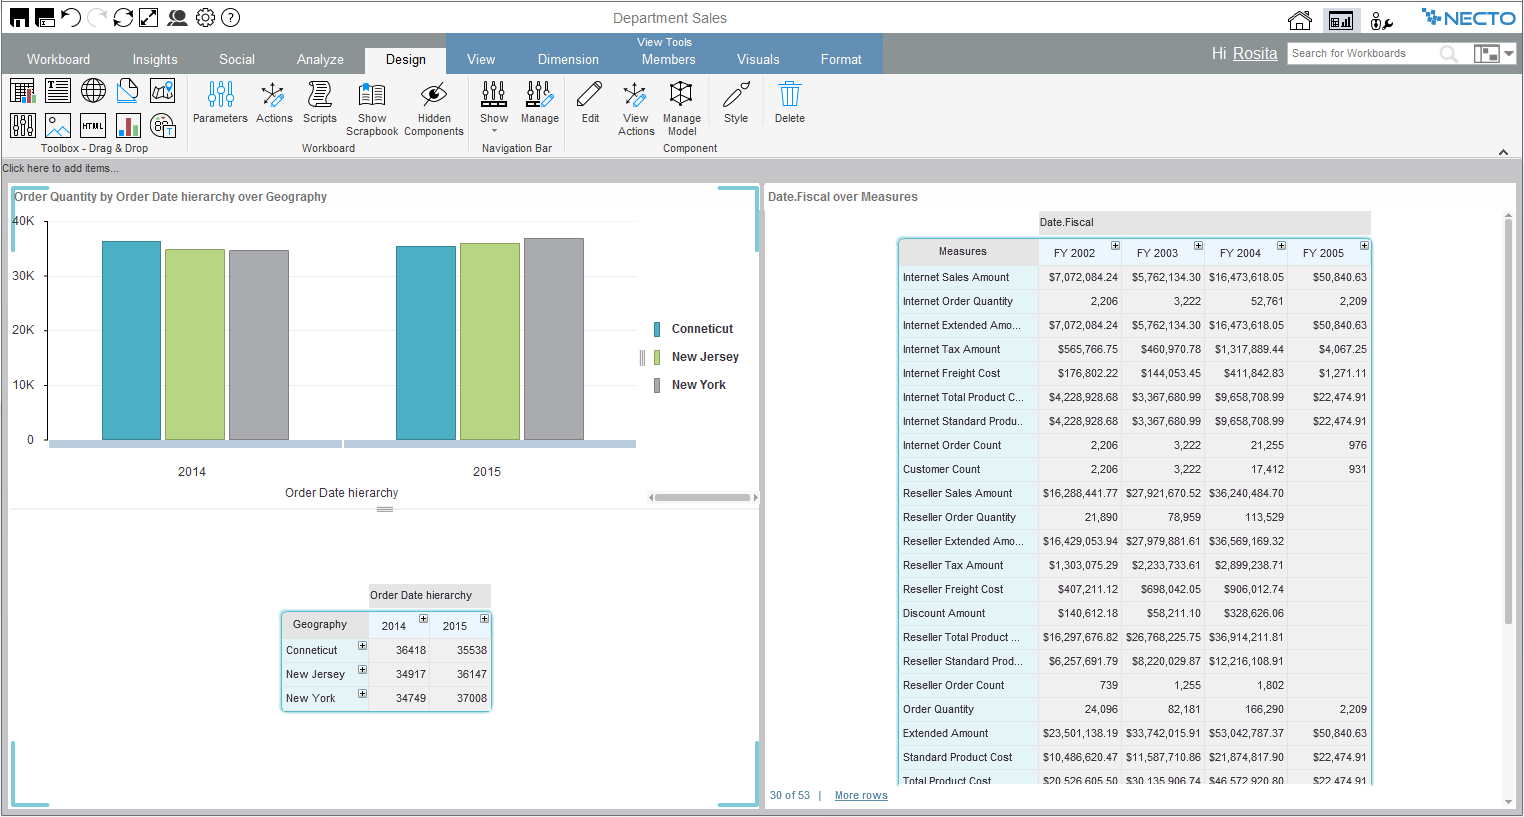
Task: Toggle Hidden Components visibility
Action: tap(433, 95)
